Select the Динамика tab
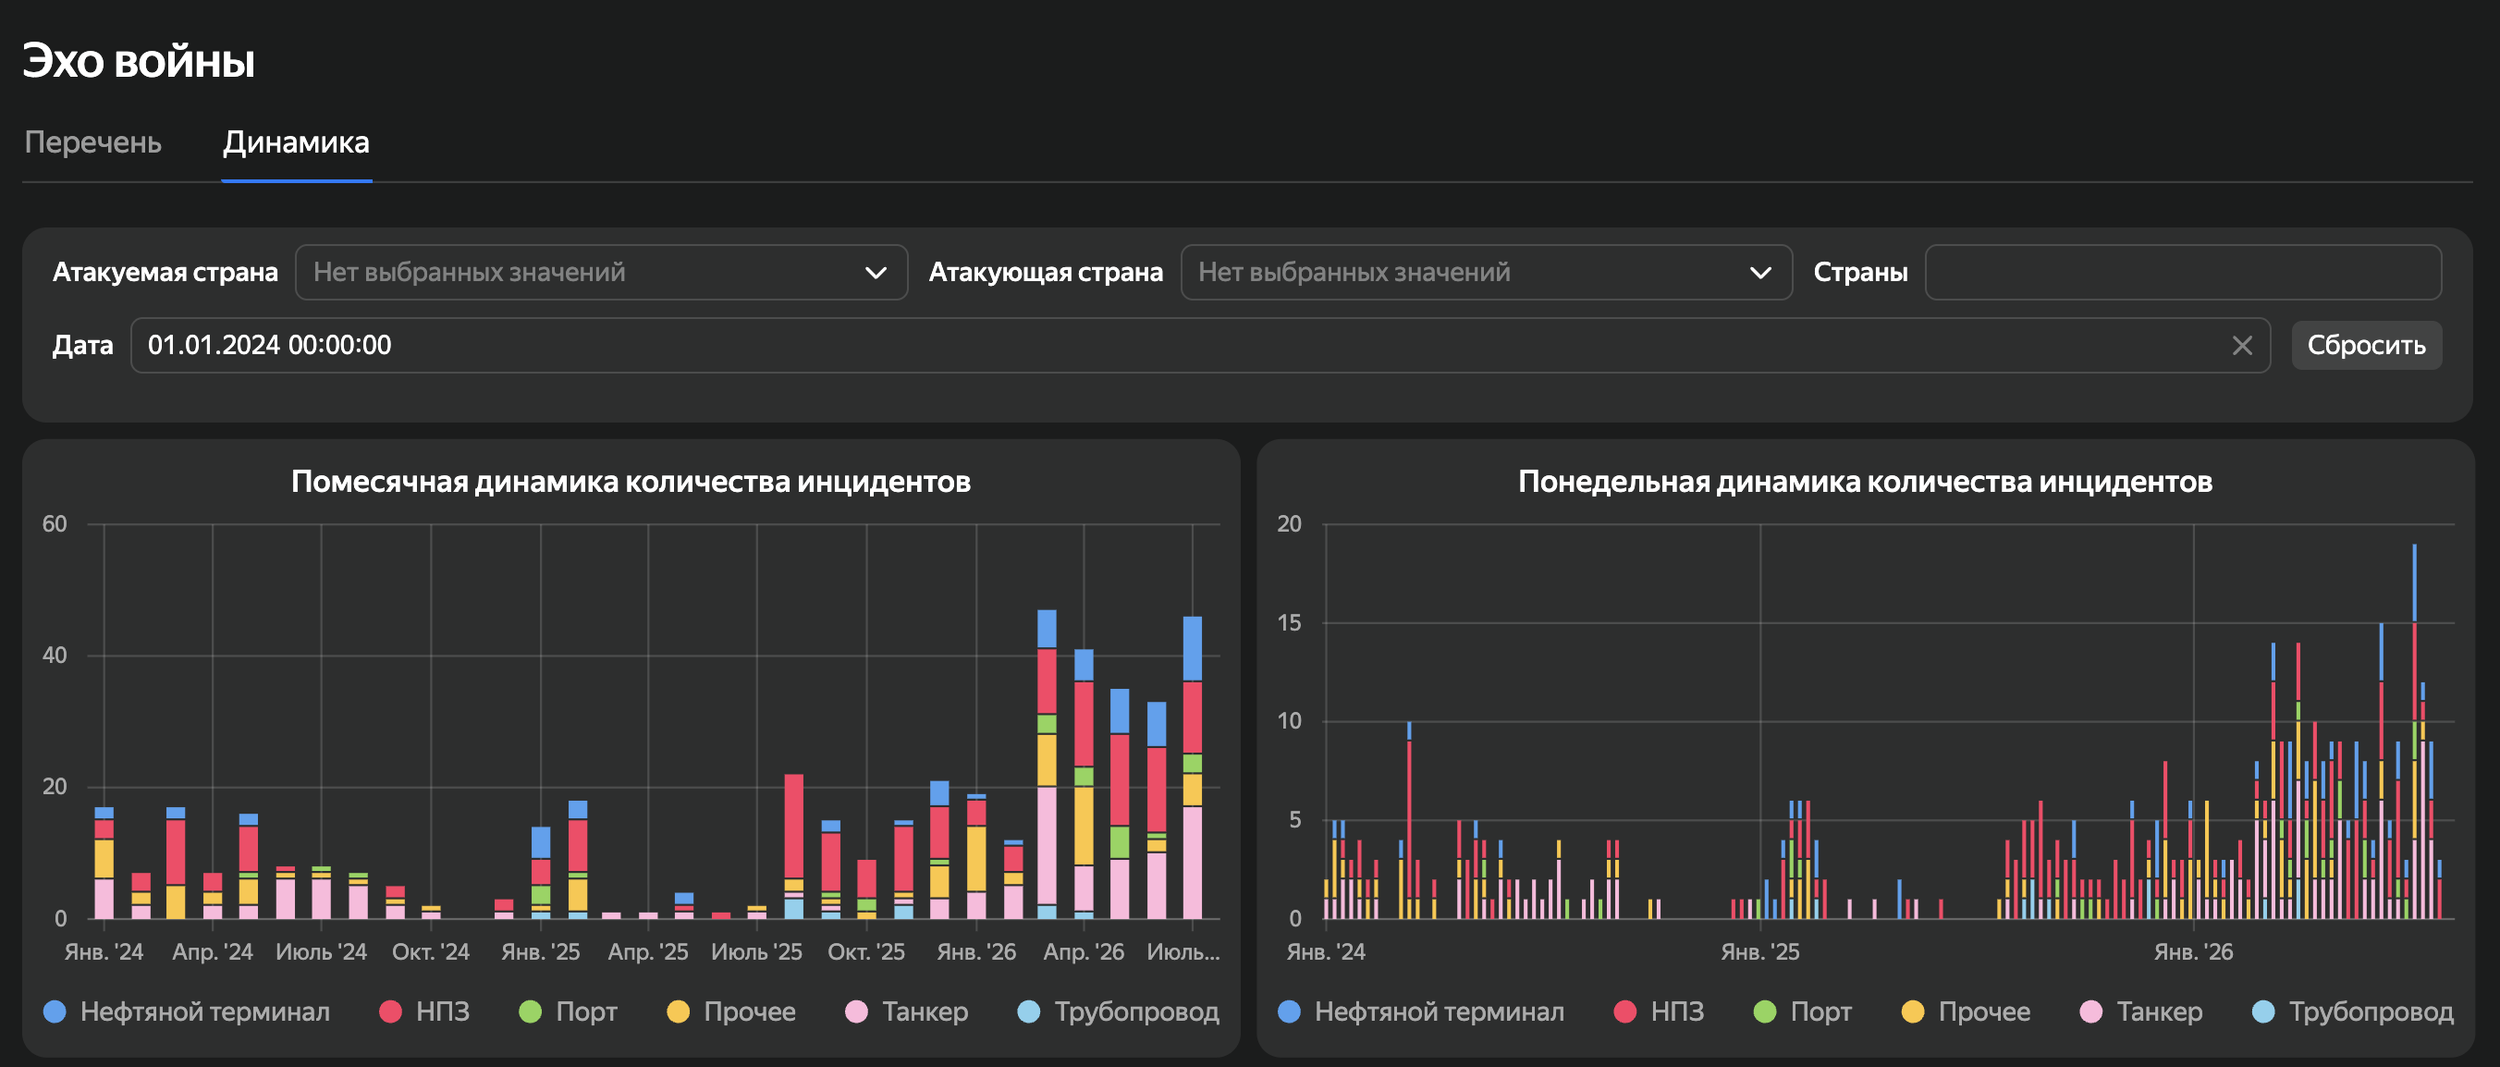The width and height of the screenshot is (2500, 1067). click(x=296, y=142)
